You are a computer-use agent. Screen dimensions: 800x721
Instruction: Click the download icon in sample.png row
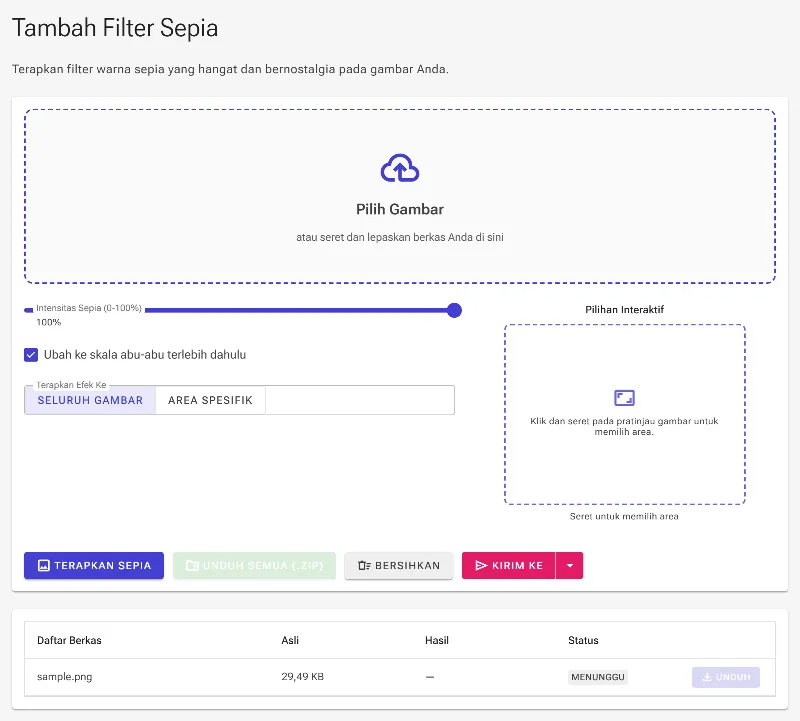click(707, 677)
